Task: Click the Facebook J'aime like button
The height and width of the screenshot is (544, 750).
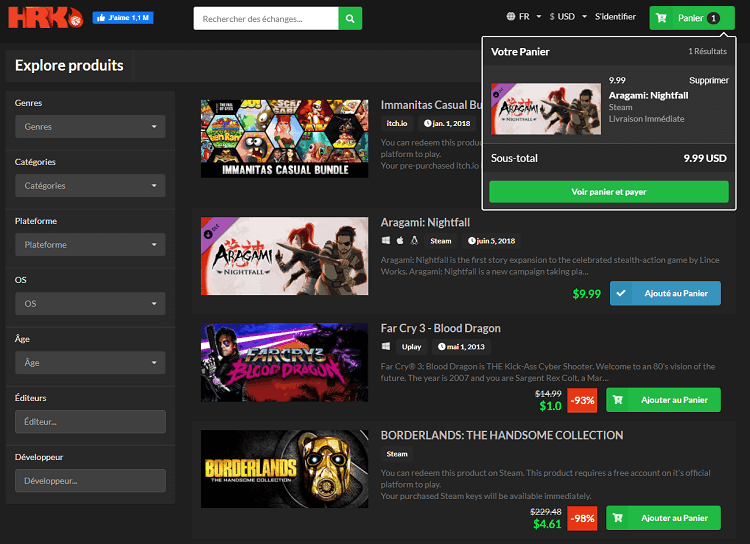Action: 123,18
